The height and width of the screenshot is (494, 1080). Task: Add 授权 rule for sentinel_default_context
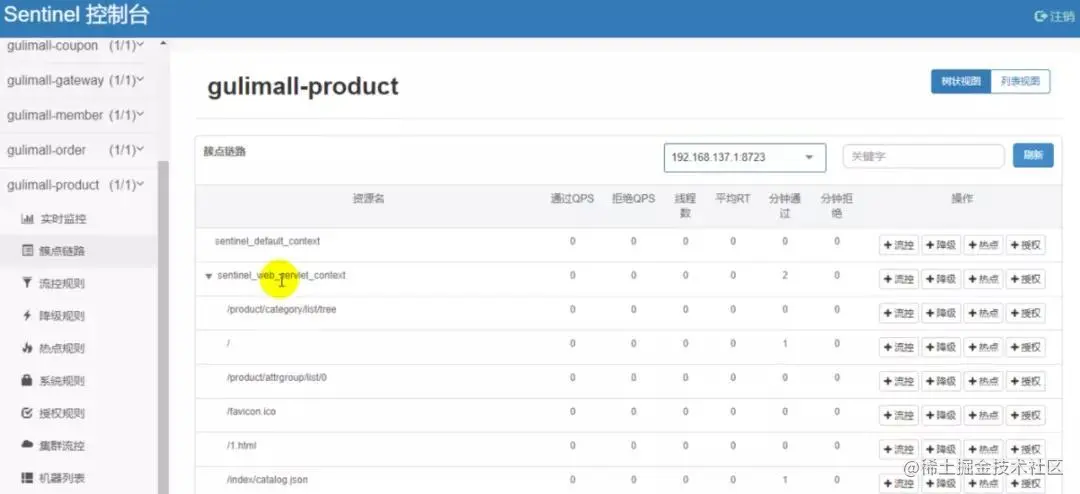click(x=1026, y=245)
